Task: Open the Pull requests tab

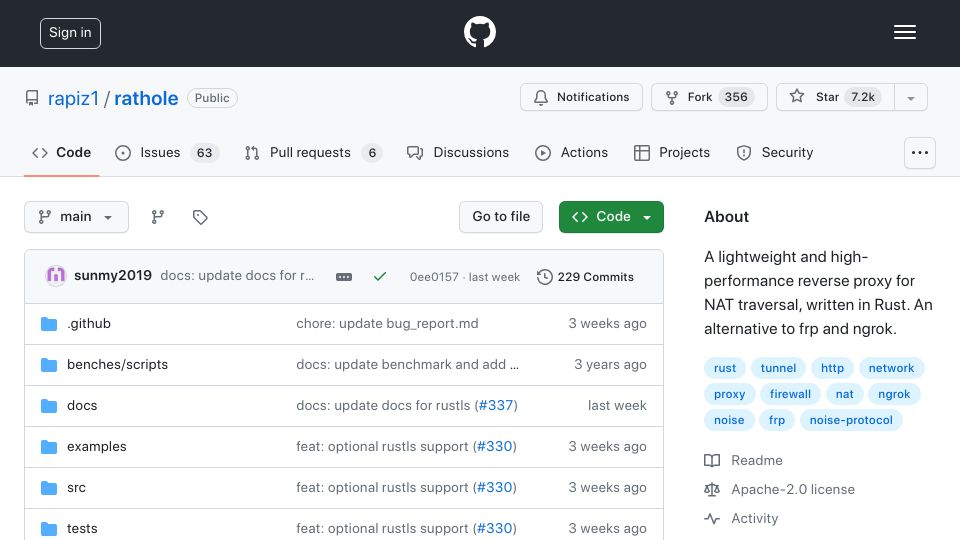Action: [x=313, y=152]
